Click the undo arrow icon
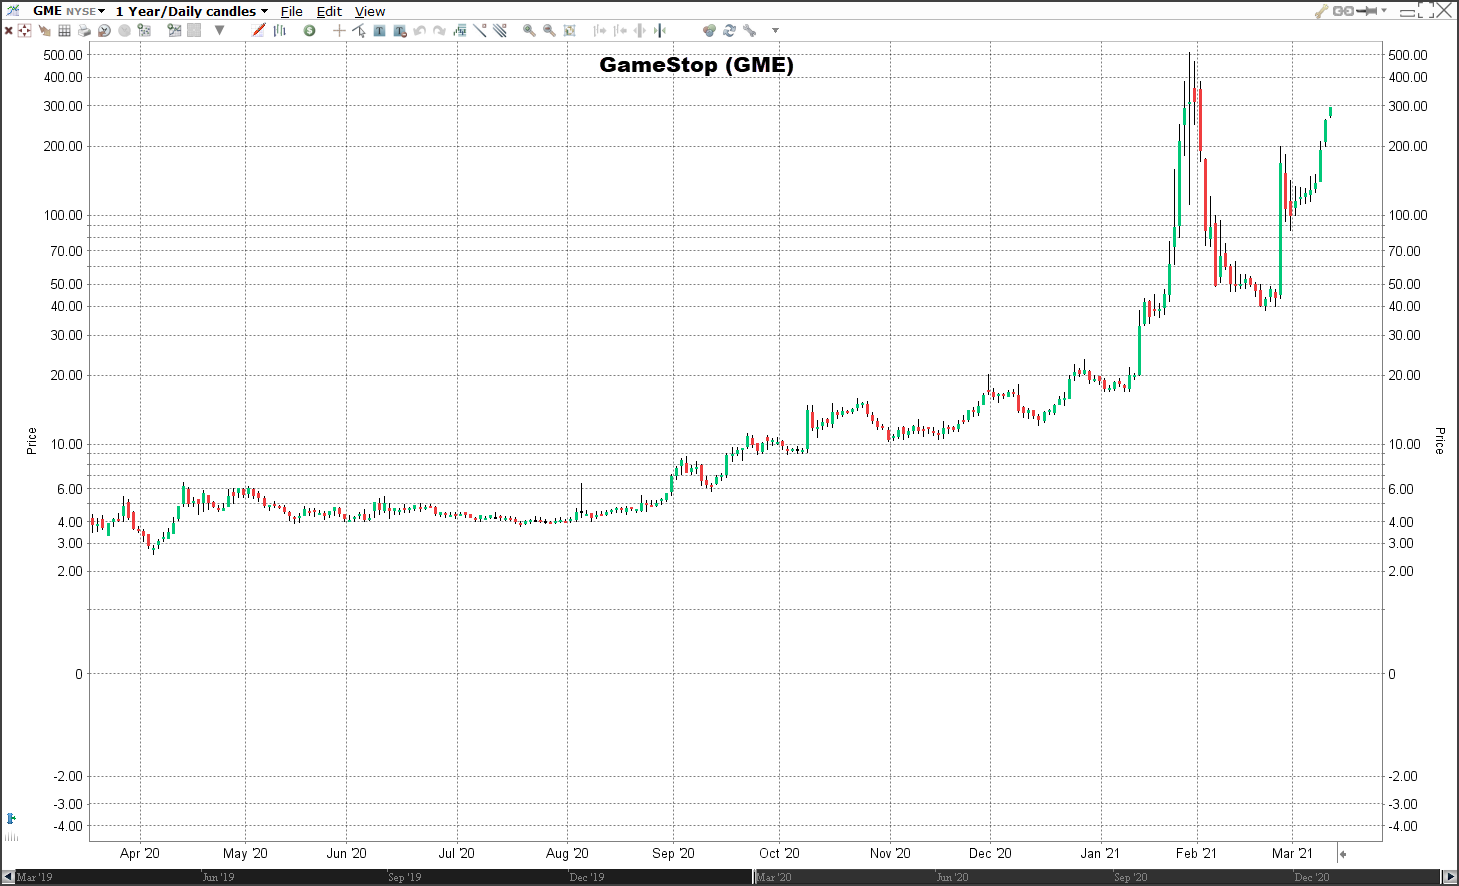Viewport: 1459px width, 886px height. tap(420, 31)
